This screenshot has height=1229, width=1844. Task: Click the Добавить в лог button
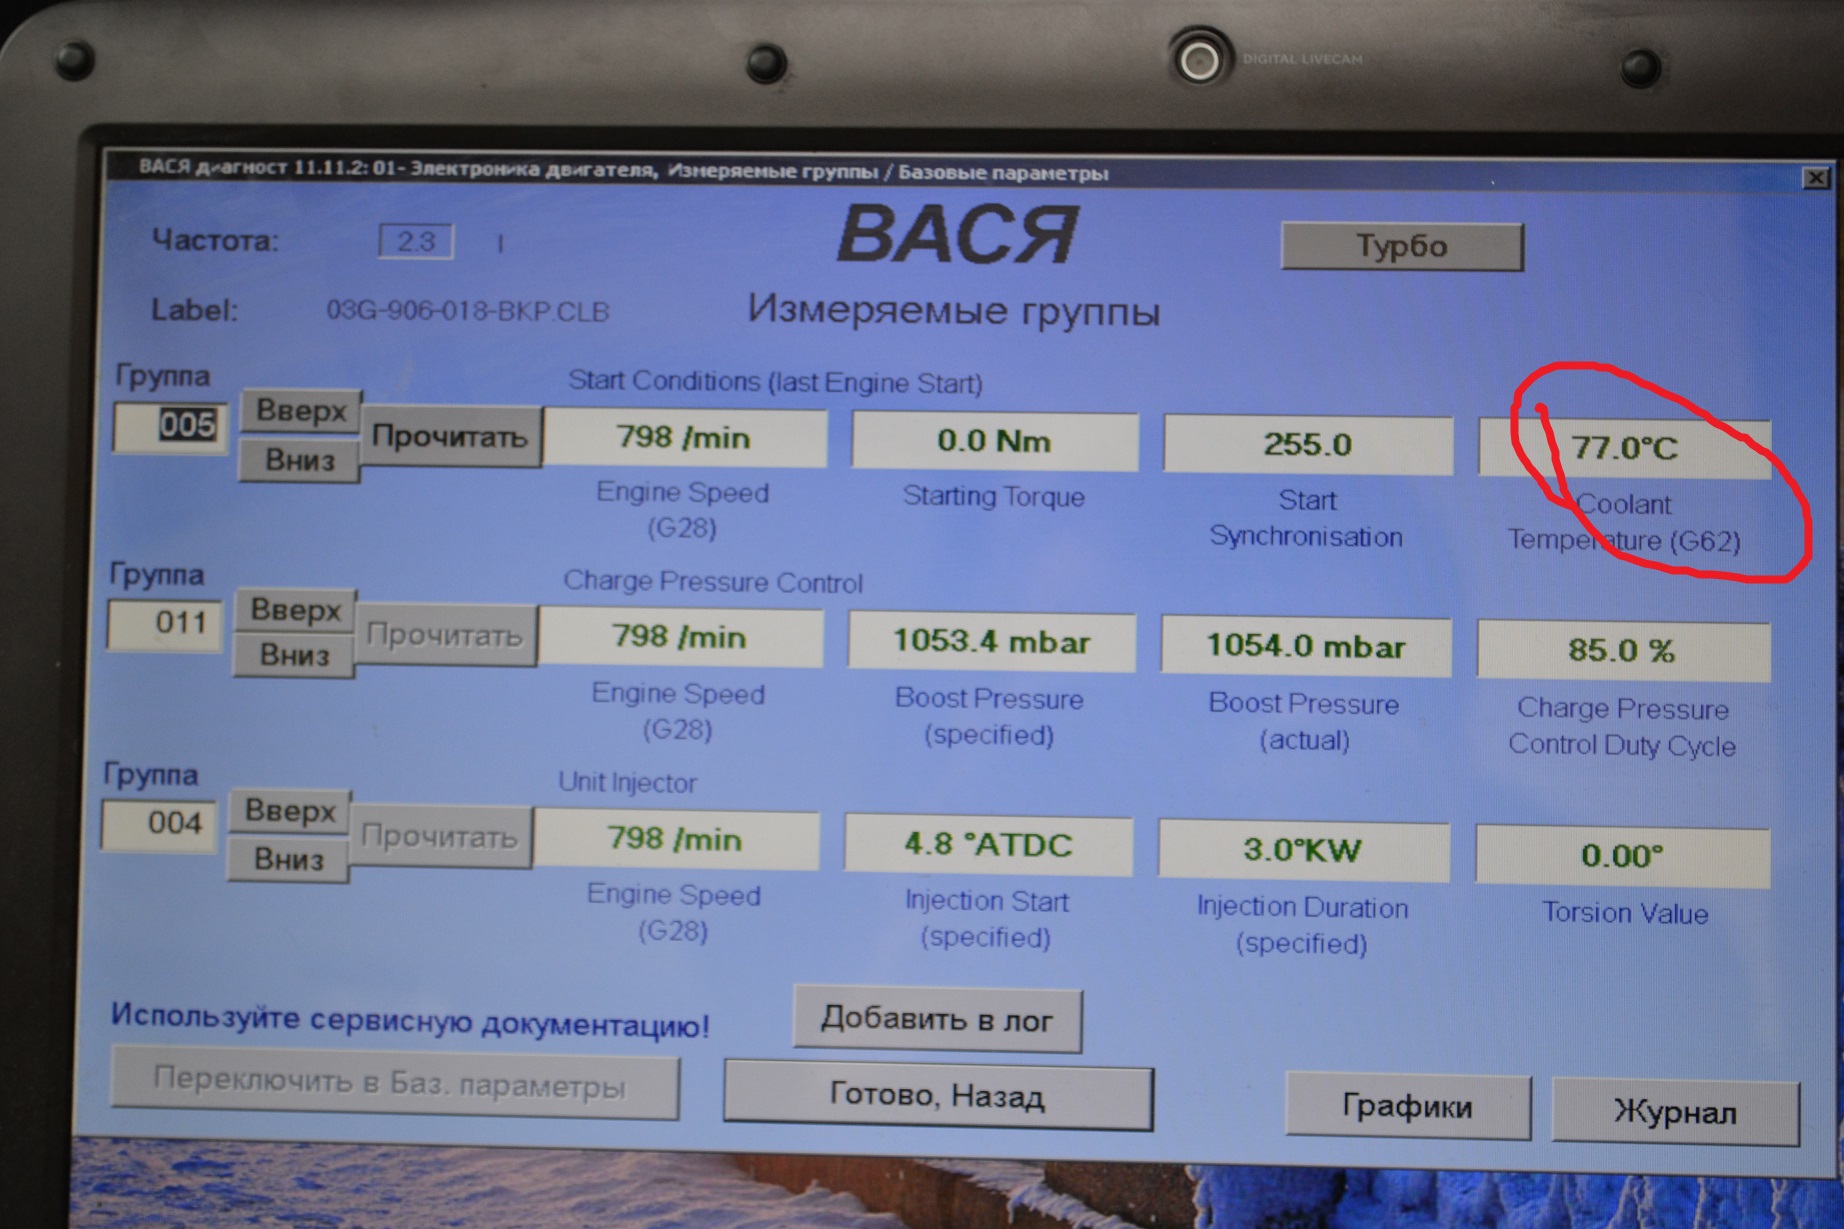[x=937, y=1020]
